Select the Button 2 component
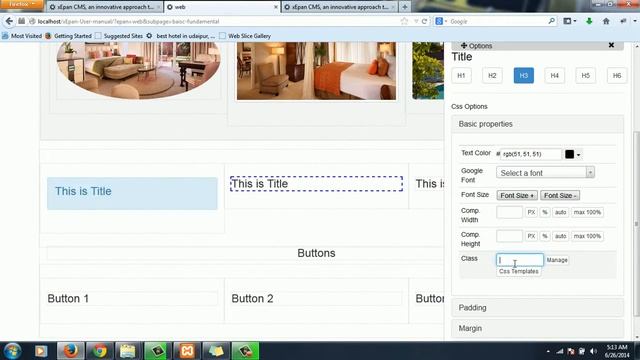The width and height of the screenshot is (640, 360). point(316,298)
